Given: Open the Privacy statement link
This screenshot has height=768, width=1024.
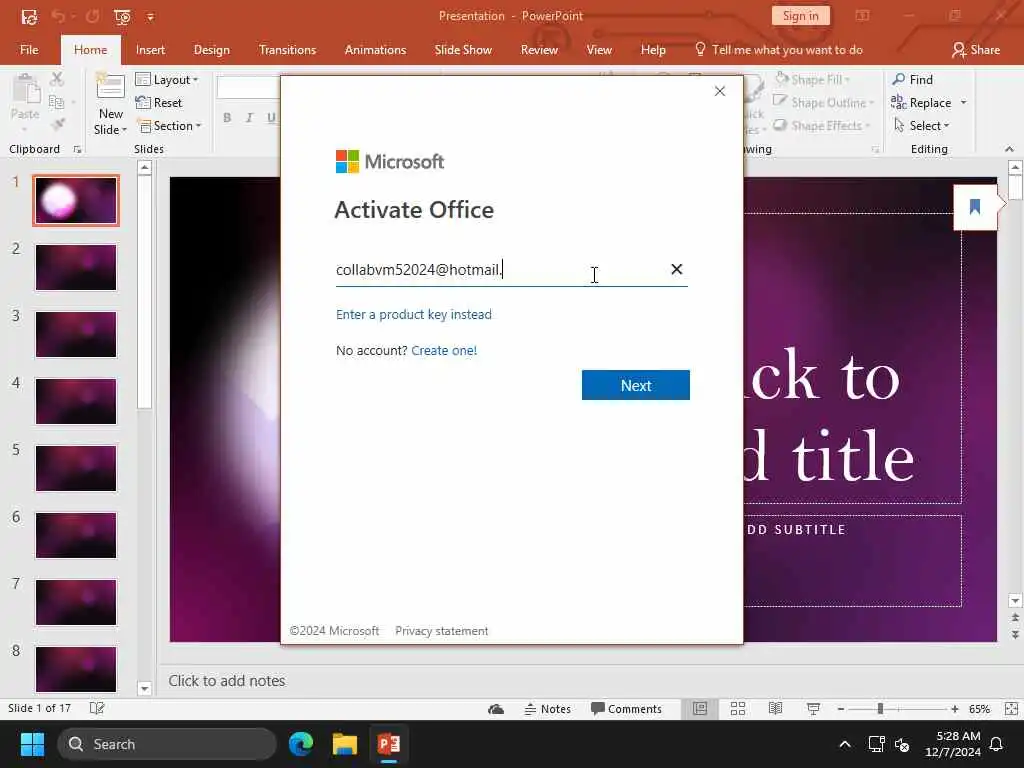Looking at the screenshot, I should pyautogui.click(x=441, y=631).
